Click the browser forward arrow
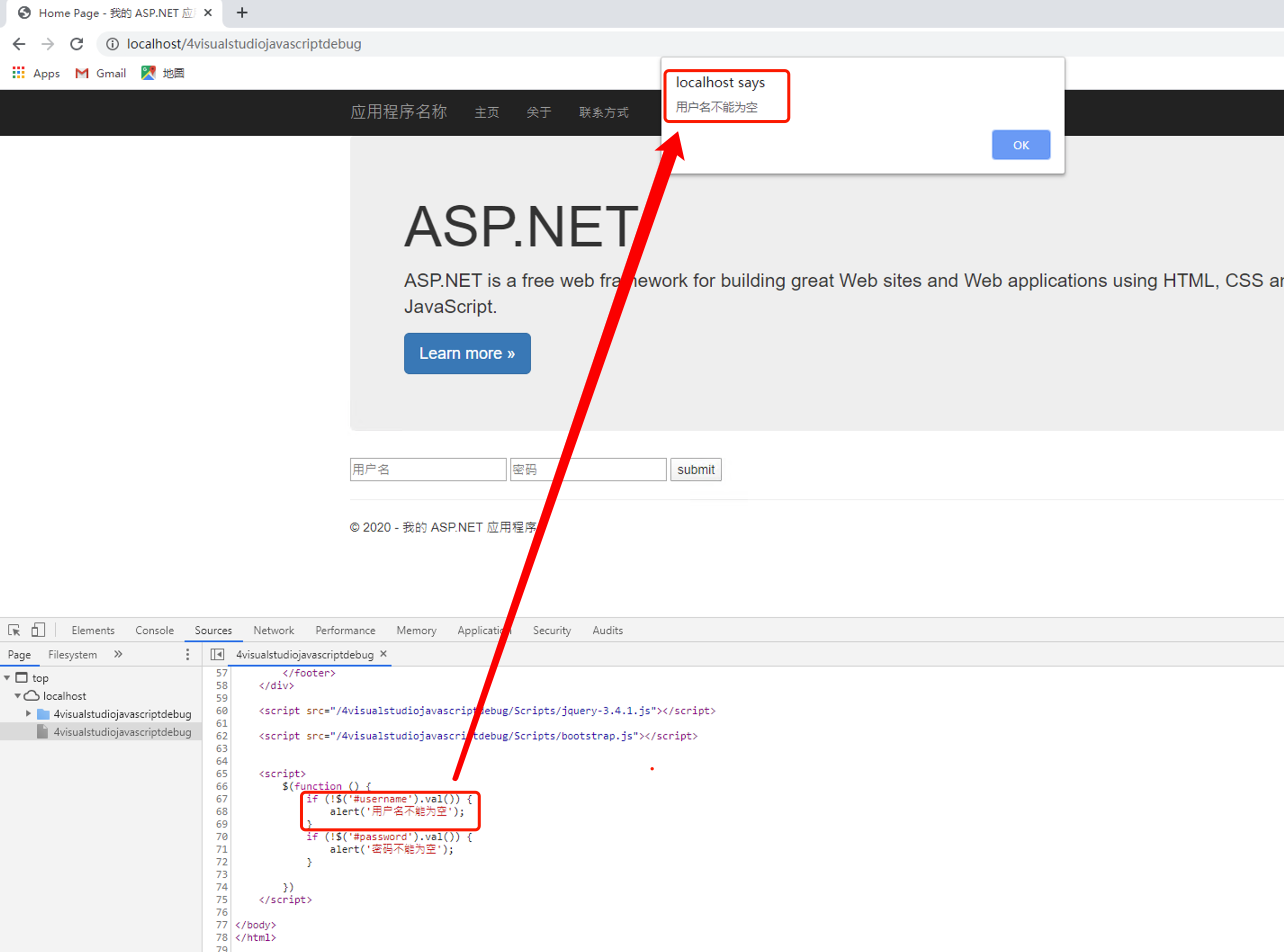Screen dimensions: 1284x952 47,44
